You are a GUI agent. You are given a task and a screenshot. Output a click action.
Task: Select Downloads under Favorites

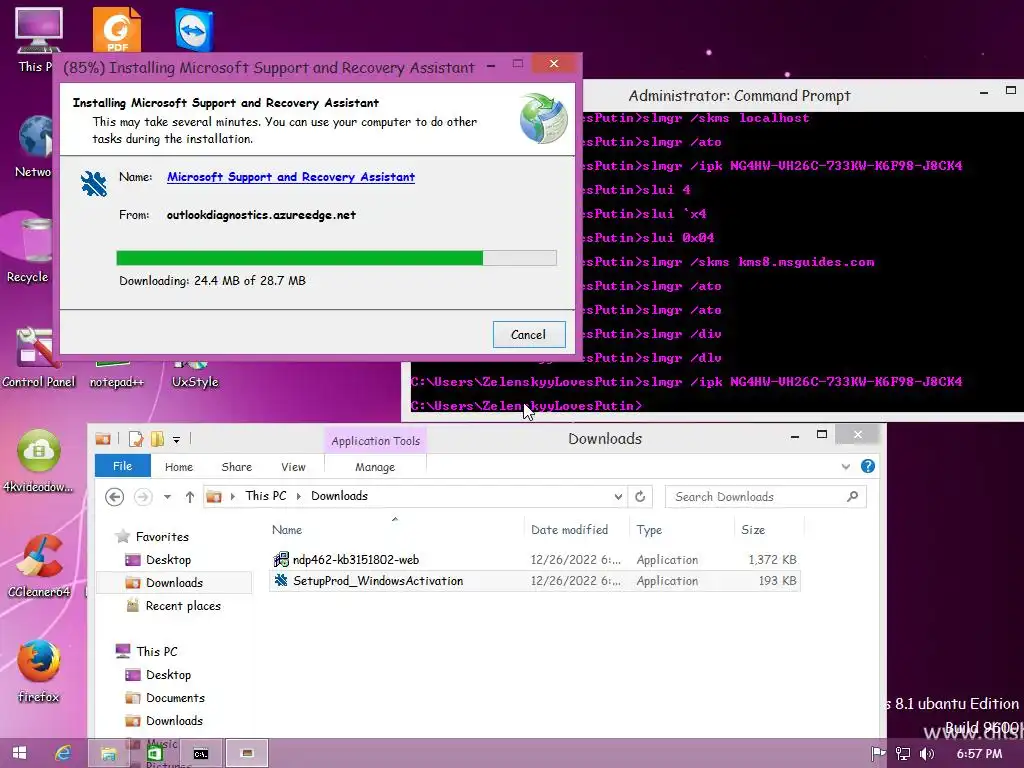(x=174, y=583)
